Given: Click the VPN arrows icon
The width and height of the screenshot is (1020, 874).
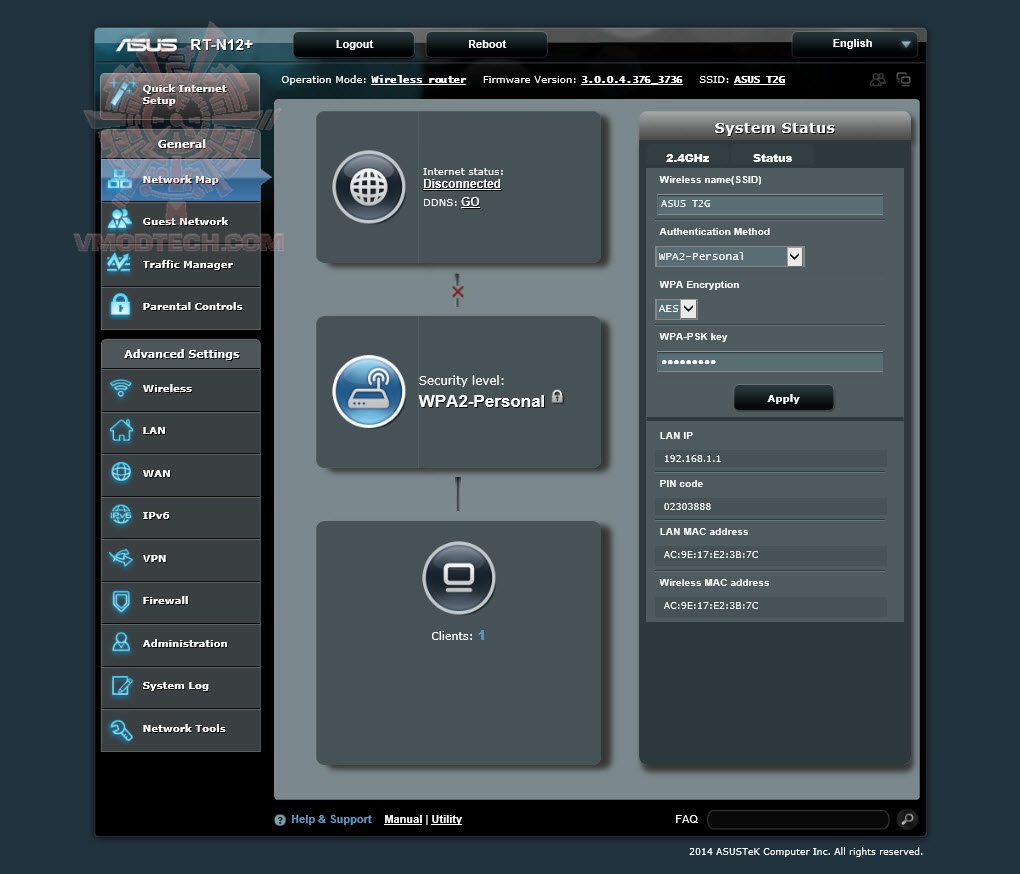Looking at the screenshot, I should [121, 557].
